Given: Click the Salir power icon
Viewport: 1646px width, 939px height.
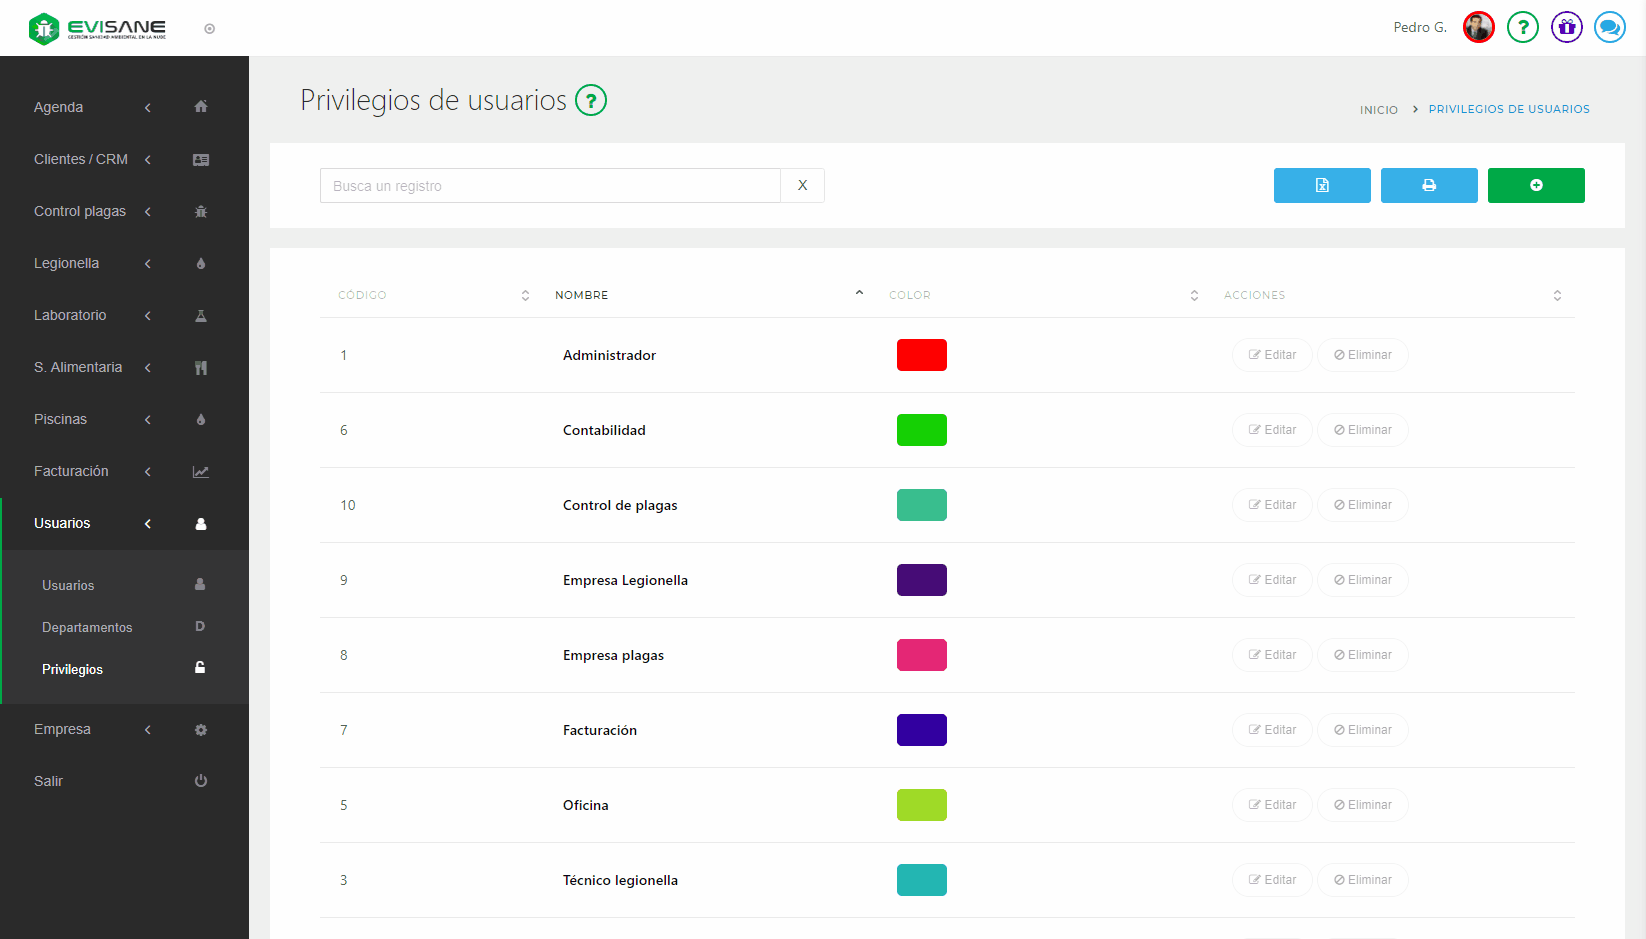Looking at the screenshot, I should tap(201, 781).
